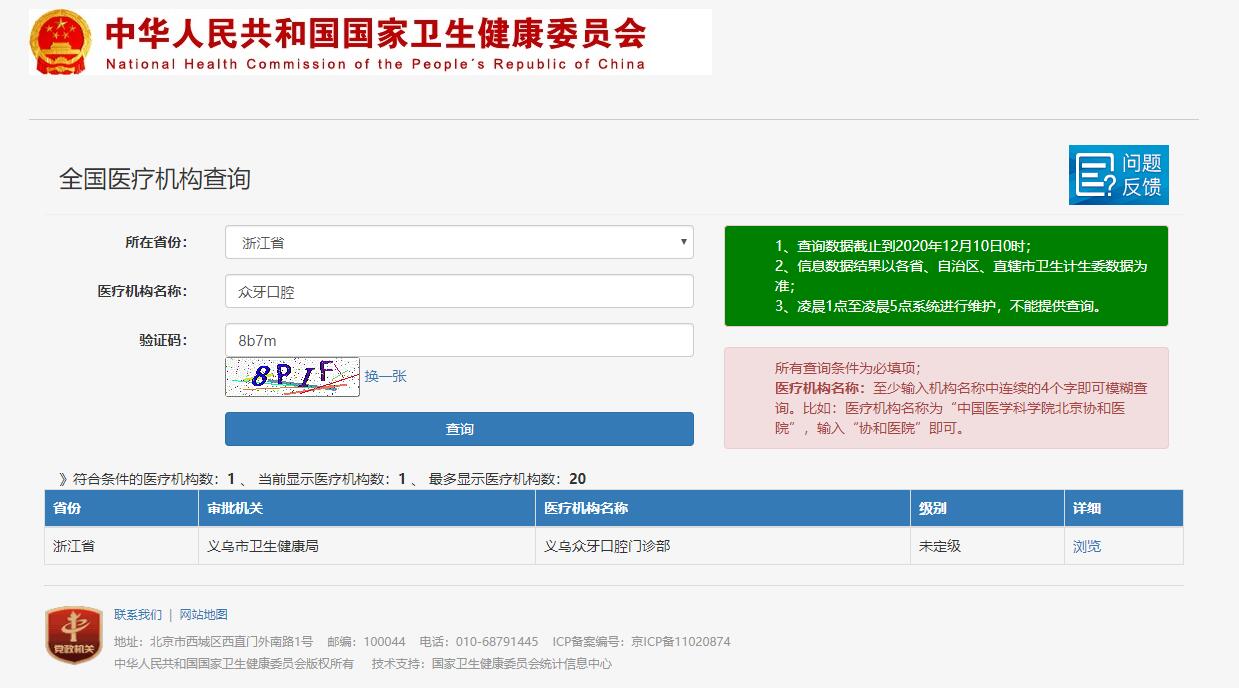Image resolution: width=1239 pixels, height=688 pixels.
Task: Click the 级别 column header in results table
Action: [x=930, y=507]
